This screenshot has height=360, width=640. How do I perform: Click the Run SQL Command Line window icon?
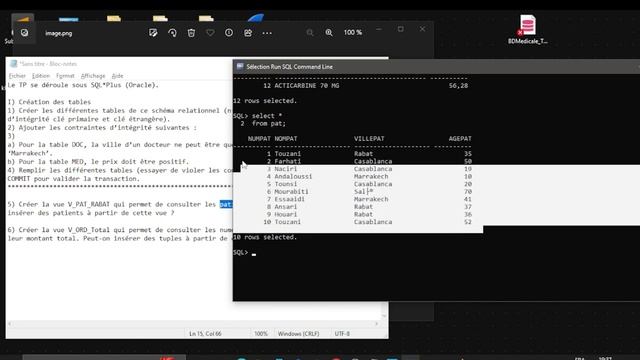coord(240,67)
